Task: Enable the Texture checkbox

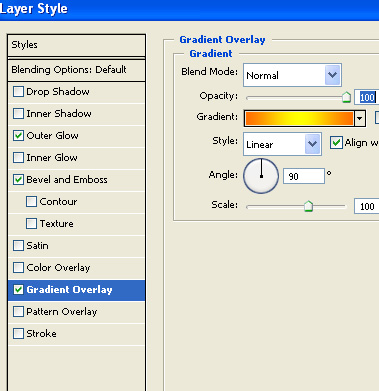Action: click(31, 224)
